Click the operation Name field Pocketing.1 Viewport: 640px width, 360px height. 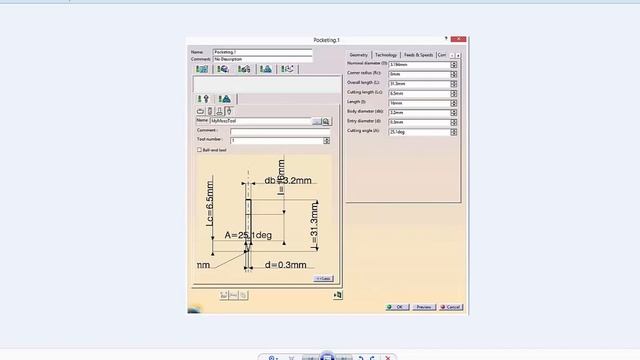coord(262,52)
